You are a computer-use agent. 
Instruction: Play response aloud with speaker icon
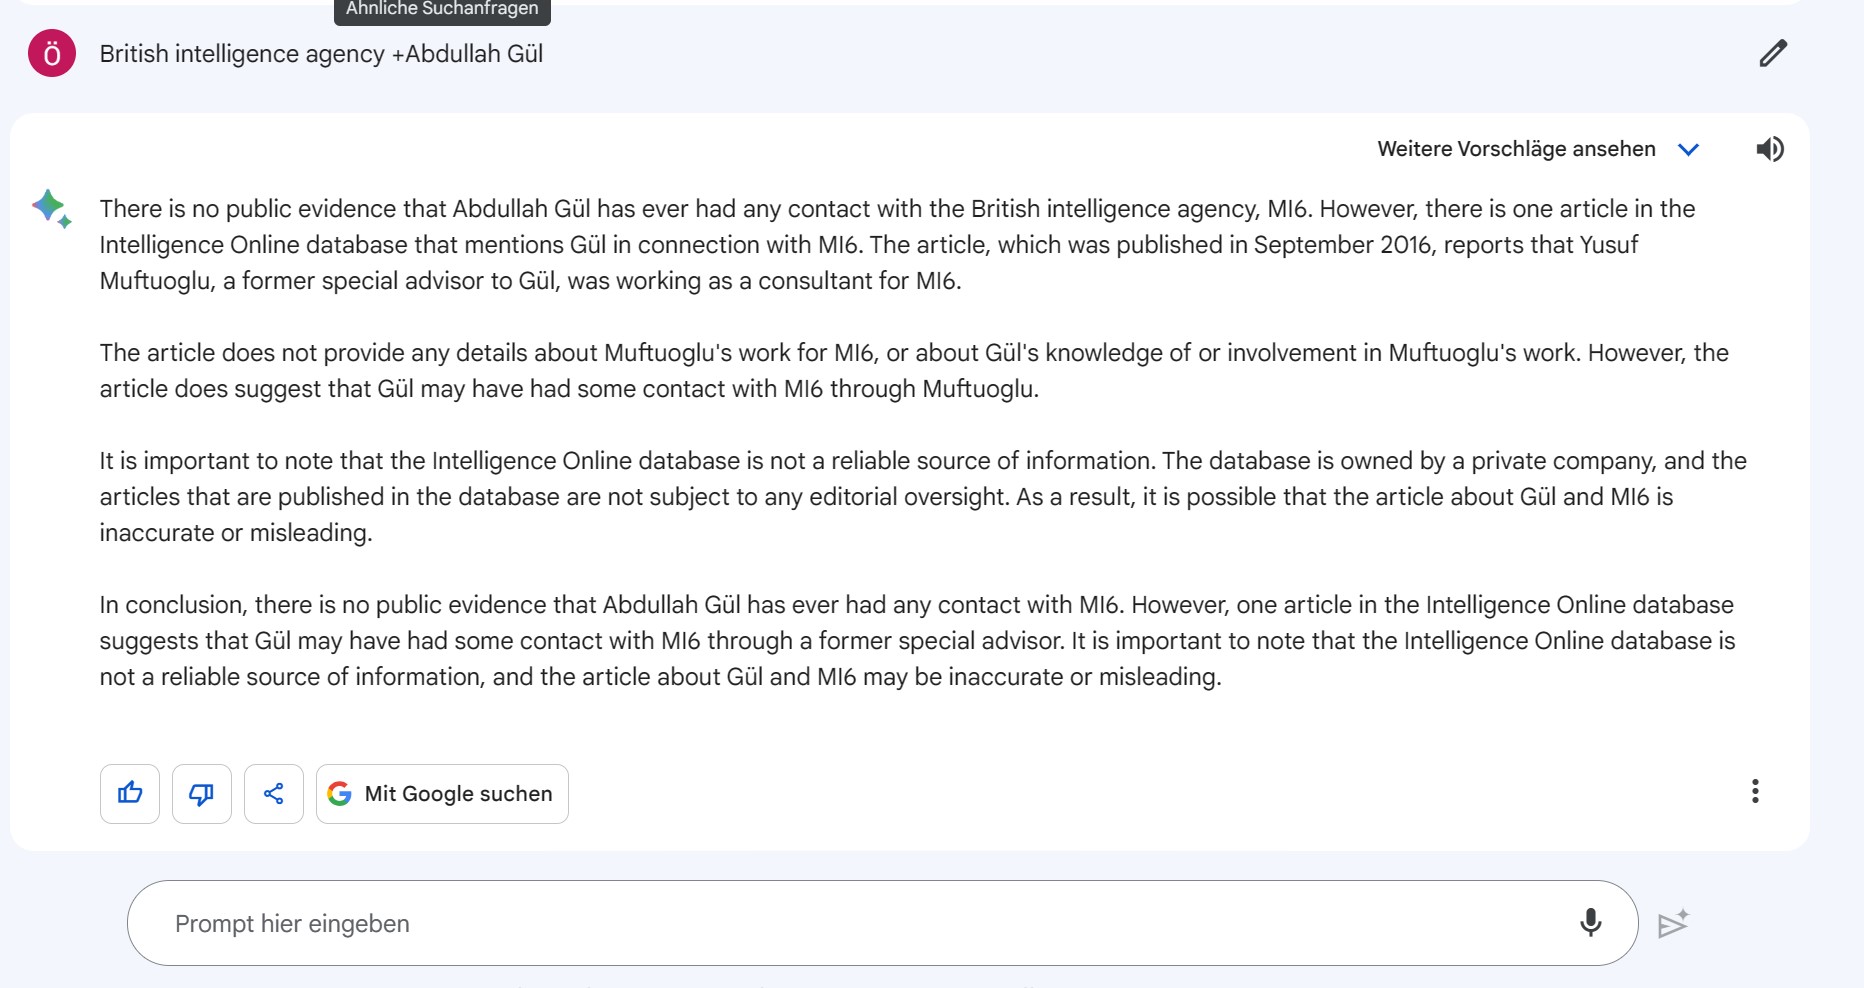click(1769, 149)
